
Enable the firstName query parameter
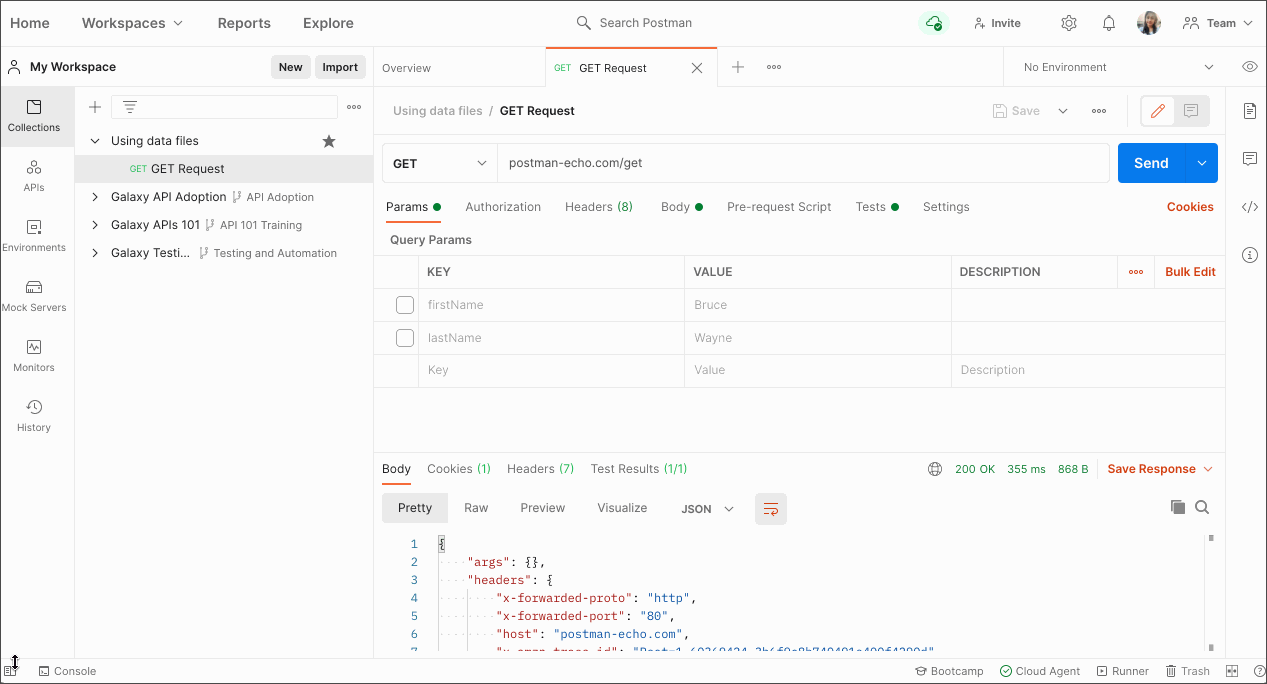[x=405, y=305]
